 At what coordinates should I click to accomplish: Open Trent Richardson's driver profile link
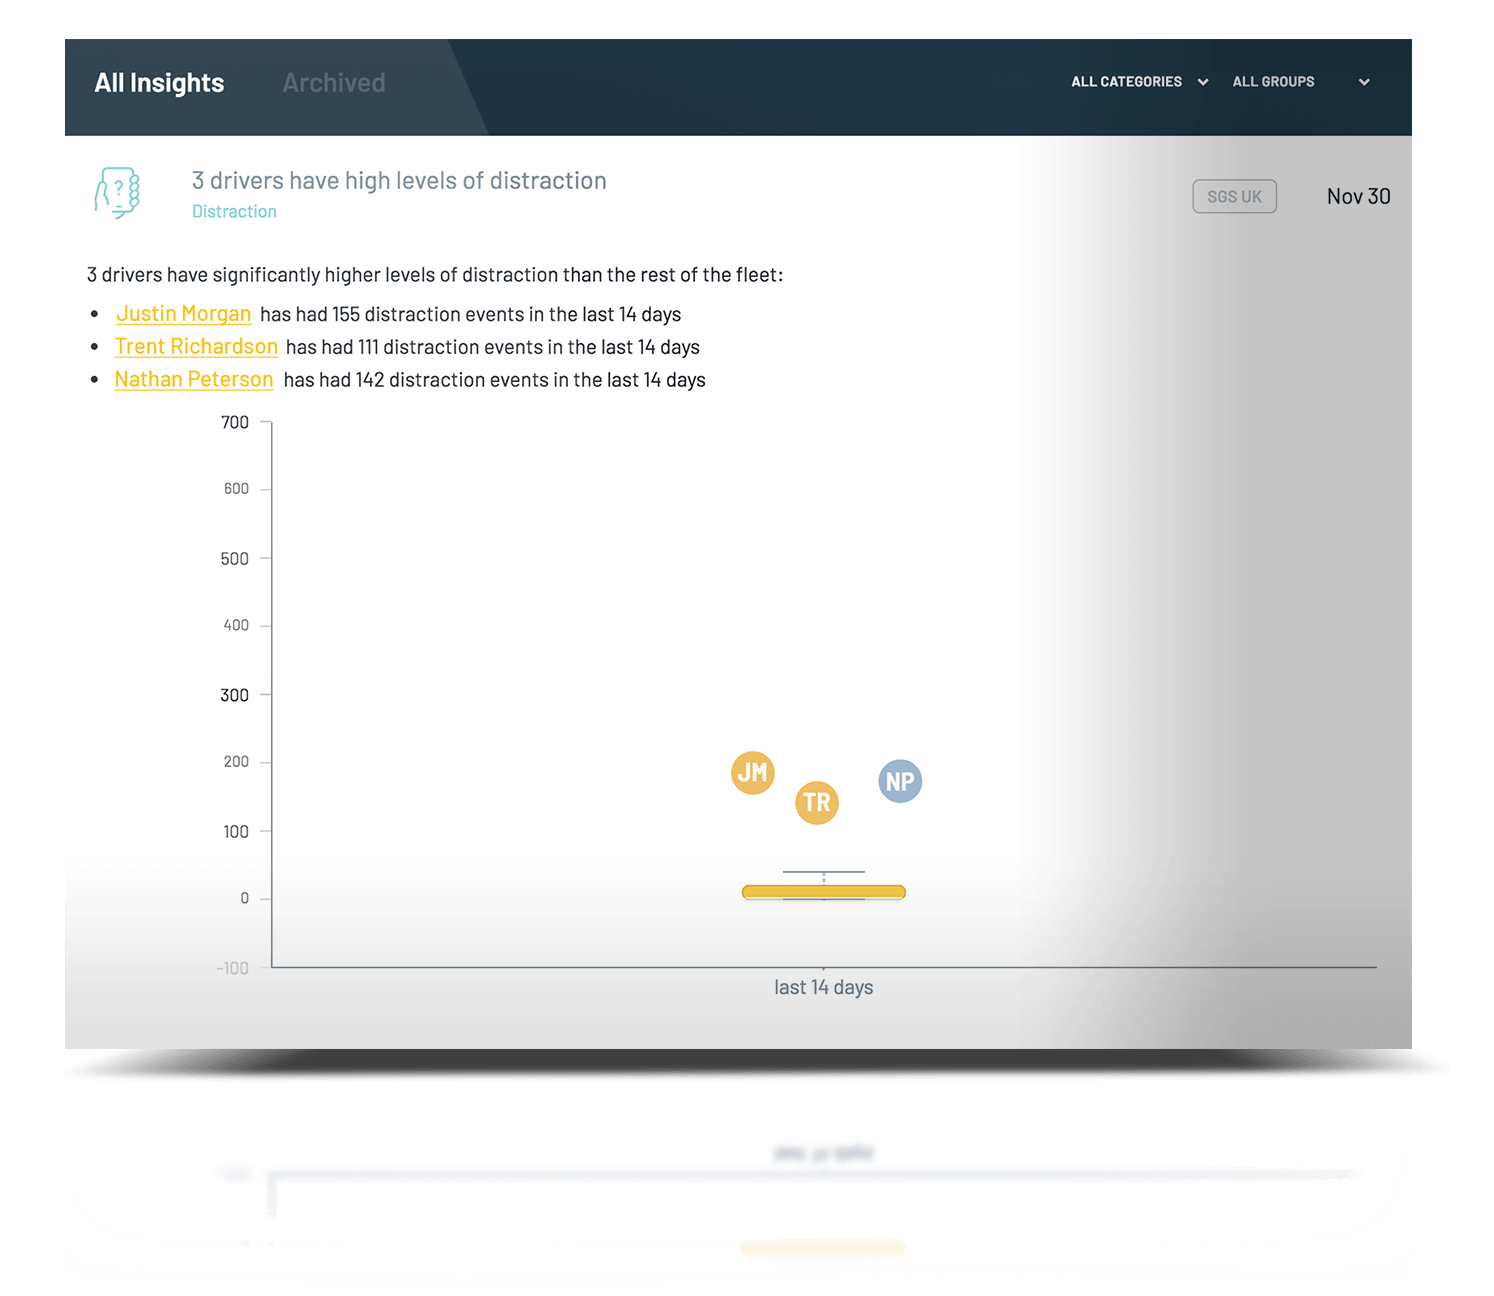tap(196, 347)
